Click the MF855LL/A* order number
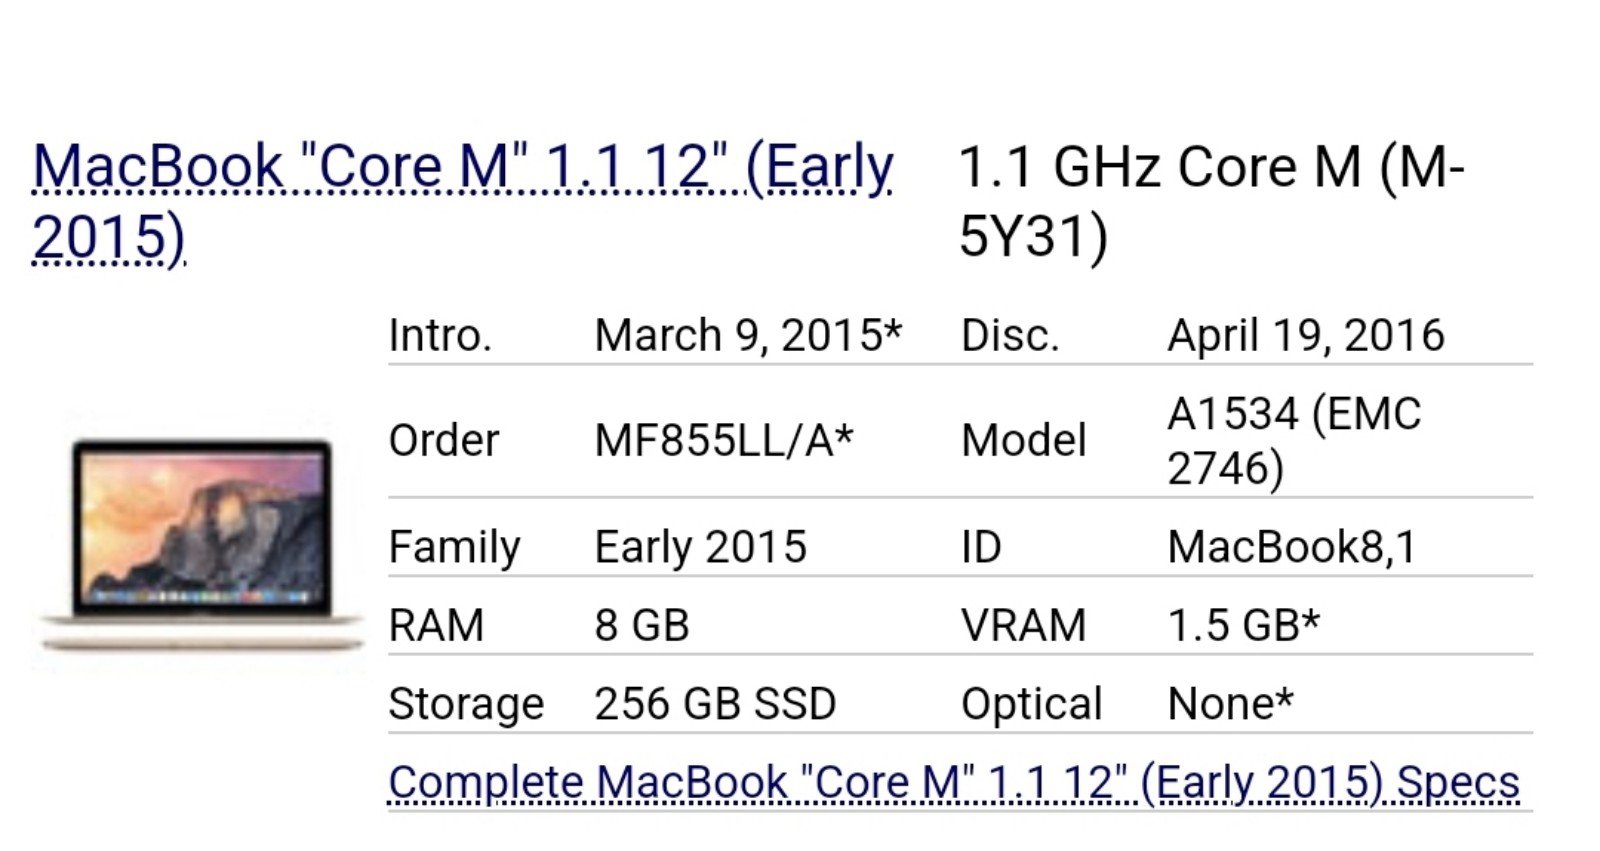Image resolution: width=1600 pixels, height=851 pixels. click(x=724, y=440)
